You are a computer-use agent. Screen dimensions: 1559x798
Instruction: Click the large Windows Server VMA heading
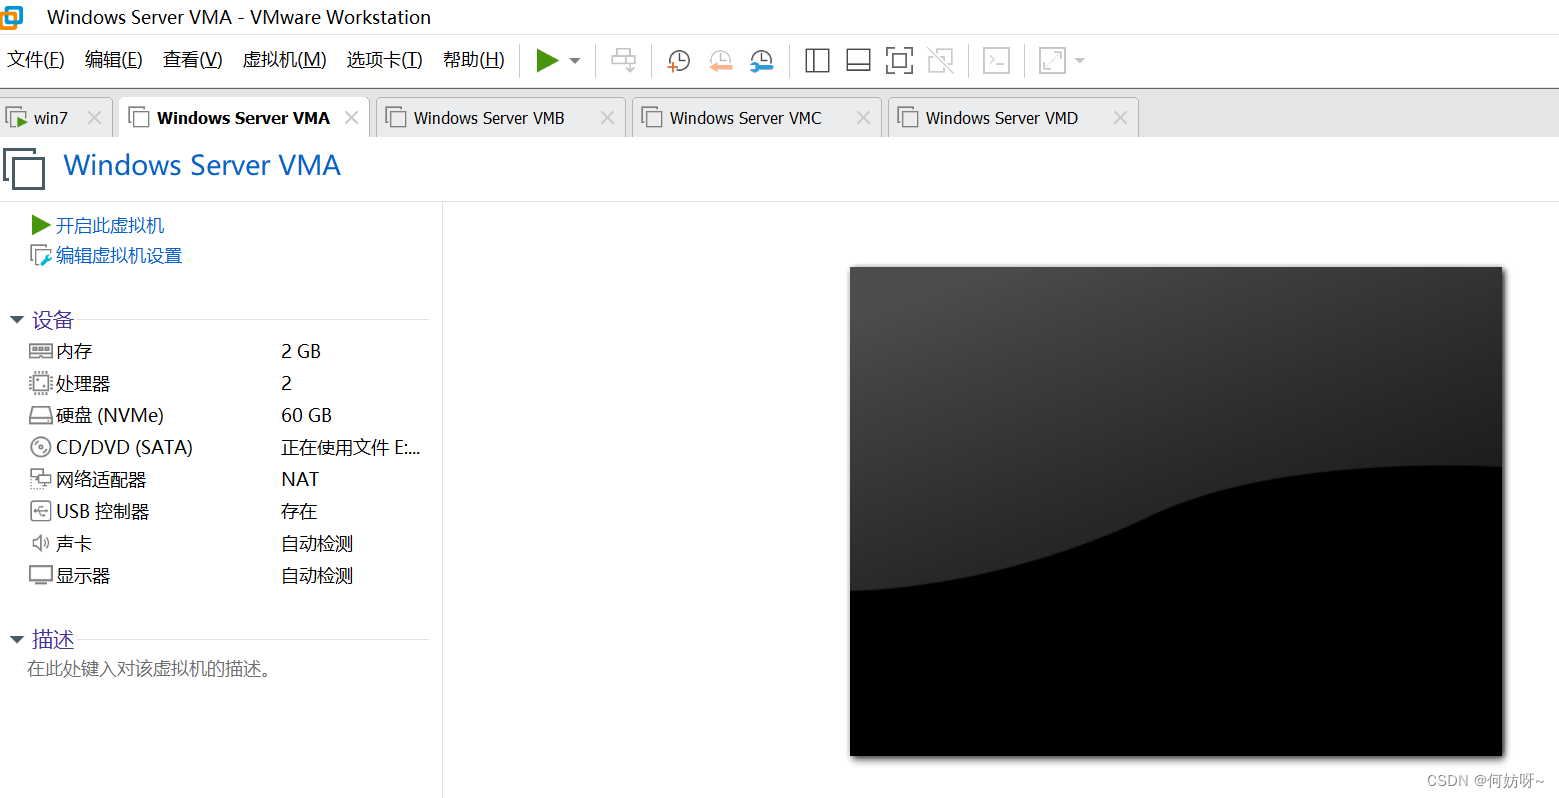[202, 165]
